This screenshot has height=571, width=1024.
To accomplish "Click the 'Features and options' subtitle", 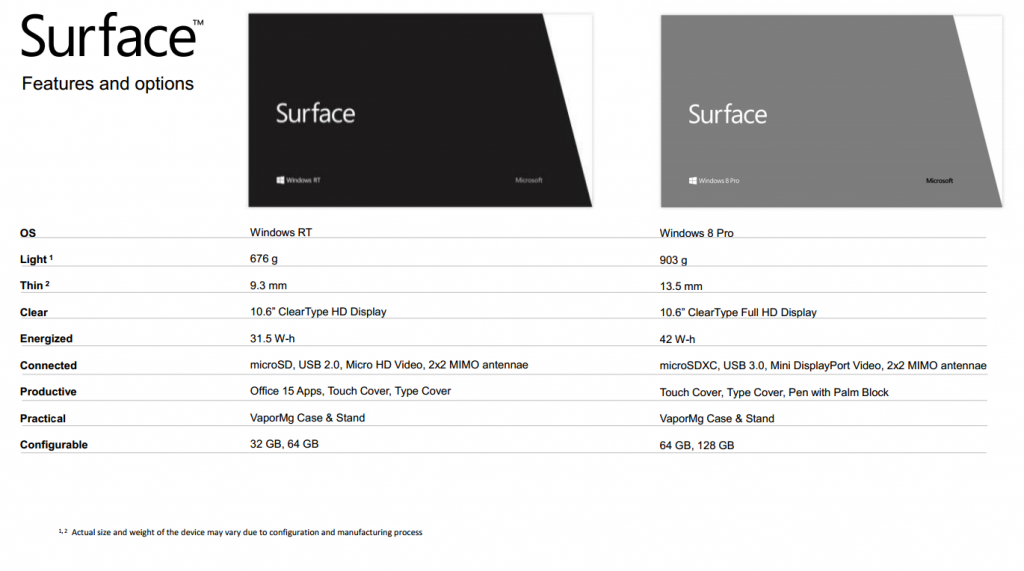I will point(108,84).
